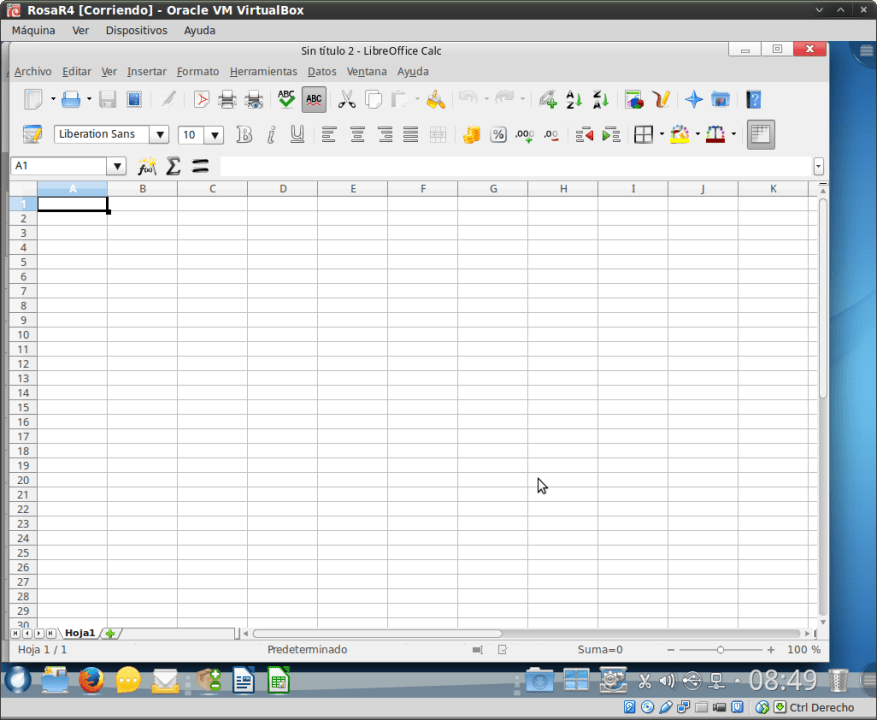Export the document directly as PDF

click(200, 99)
